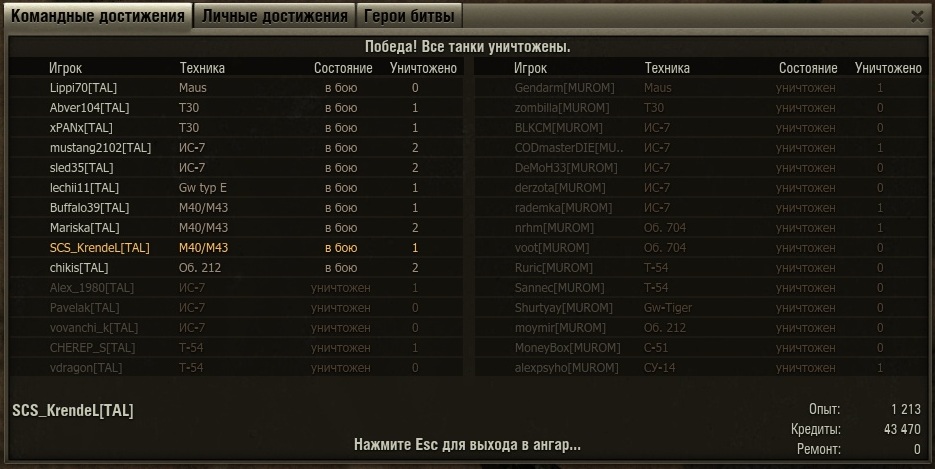Screen dimensions: 935x469
Task: Select enemy player alexpsyho[MUROM] row
Action: click(701, 368)
